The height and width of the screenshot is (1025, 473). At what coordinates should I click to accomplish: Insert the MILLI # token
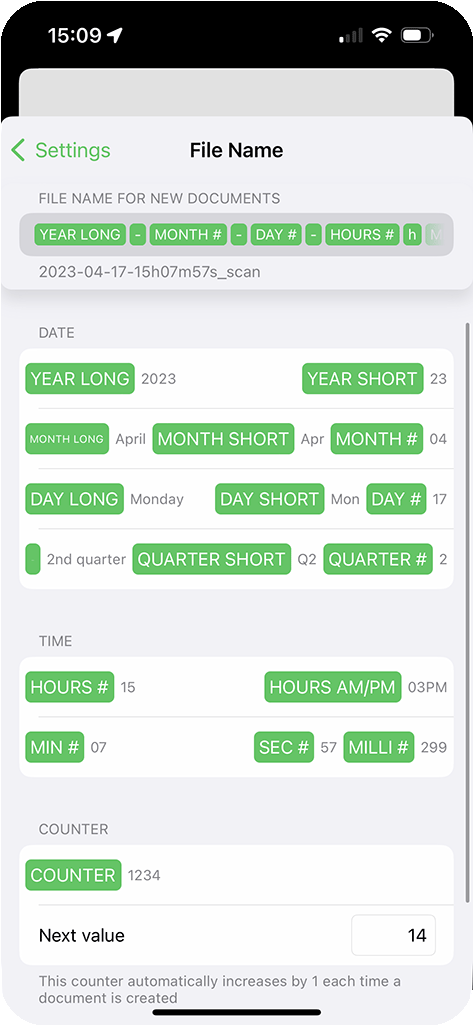coord(378,747)
